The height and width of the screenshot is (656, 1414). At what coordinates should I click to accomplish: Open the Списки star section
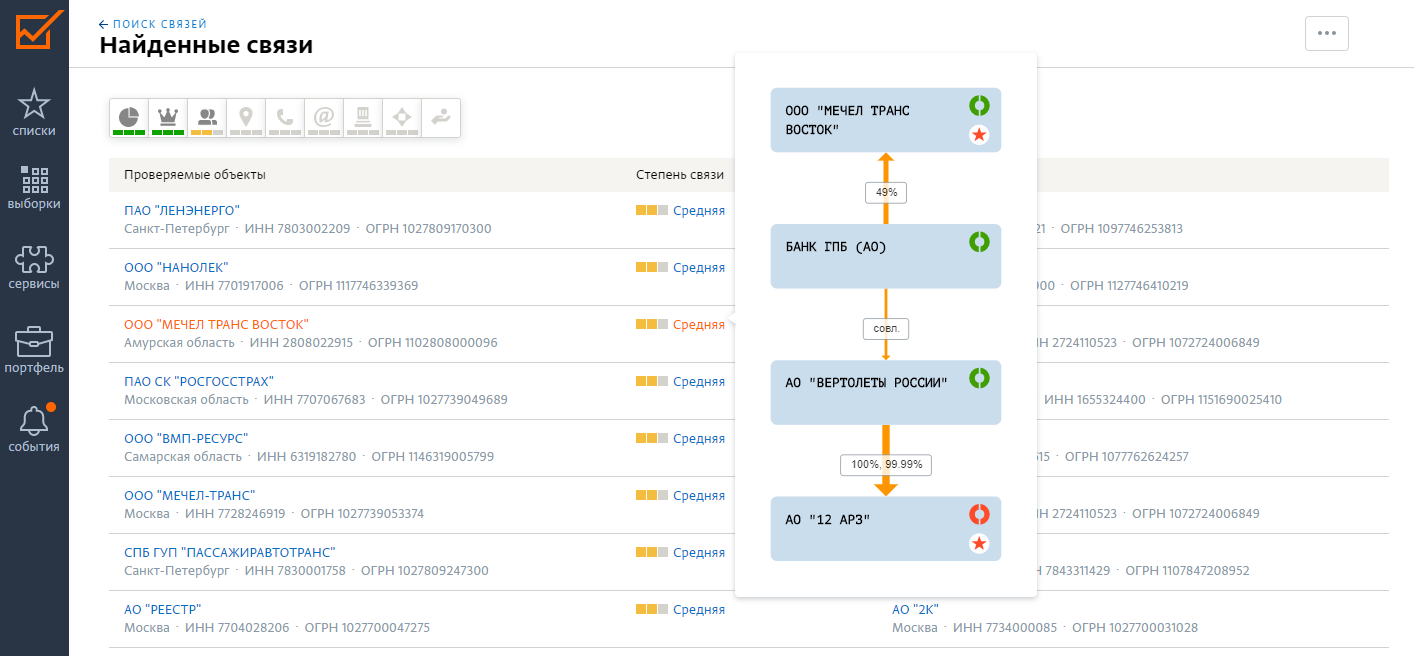pyautogui.click(x=34, y=112)
